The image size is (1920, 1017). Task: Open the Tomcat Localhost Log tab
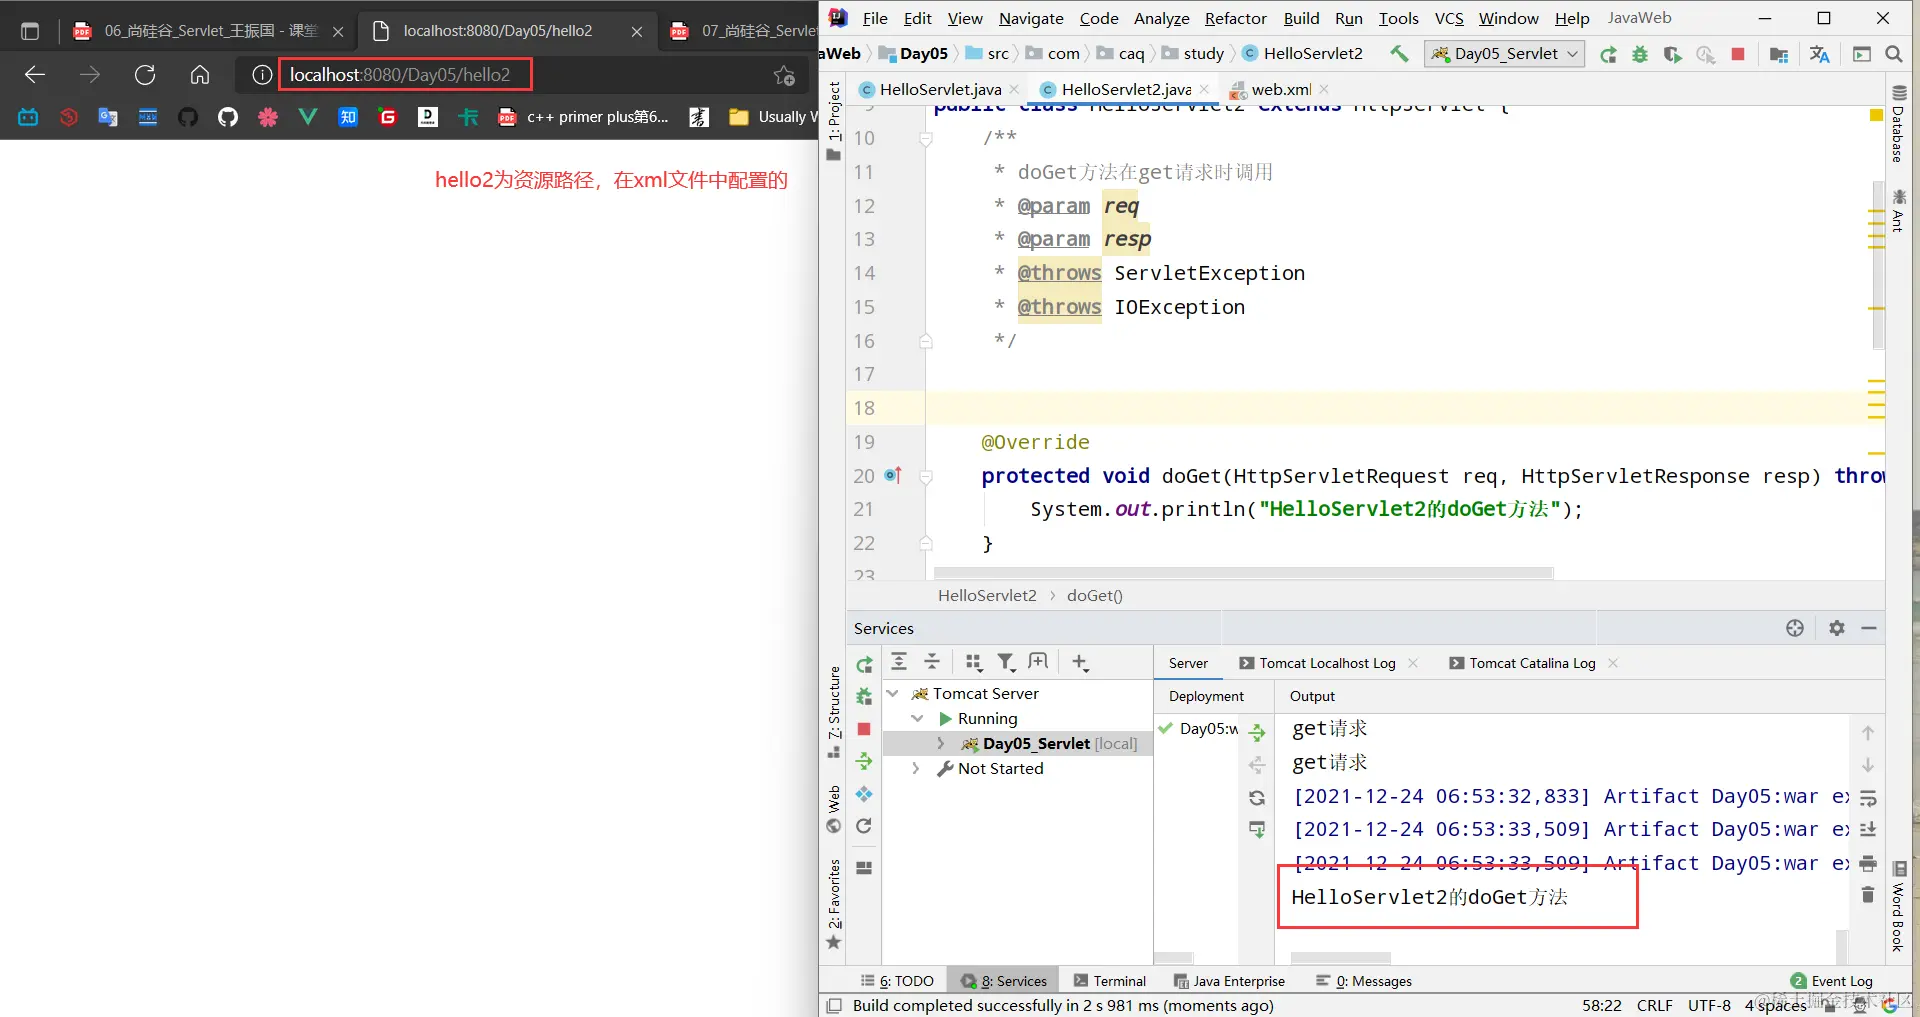coord(1327,663)
